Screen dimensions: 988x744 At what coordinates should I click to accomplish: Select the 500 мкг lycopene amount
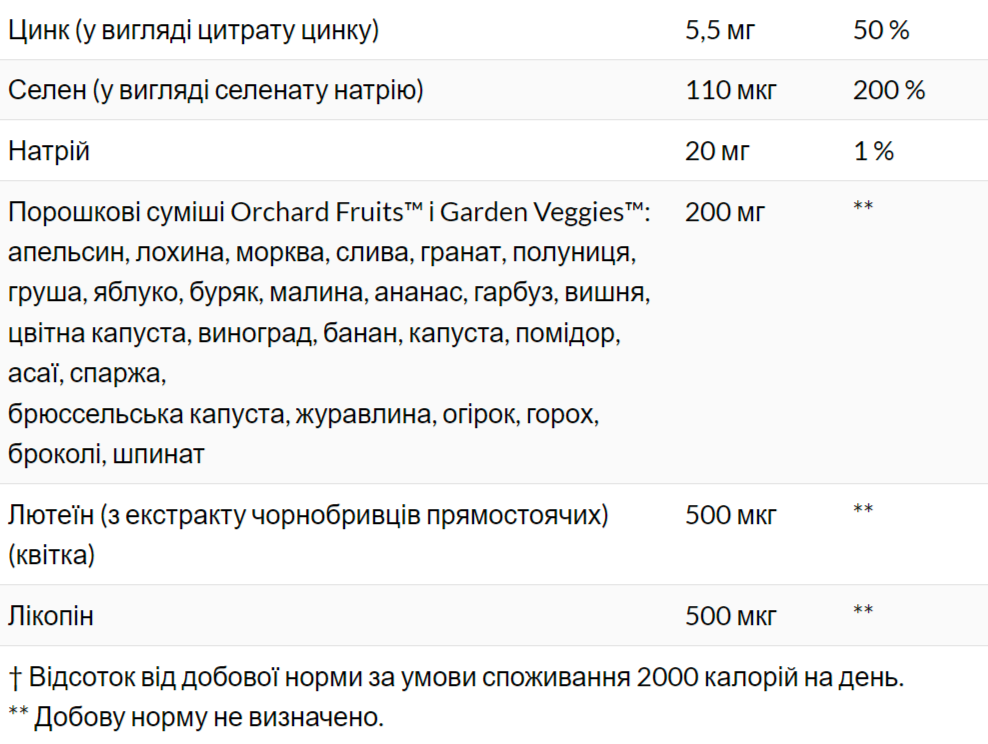[731, 615]
